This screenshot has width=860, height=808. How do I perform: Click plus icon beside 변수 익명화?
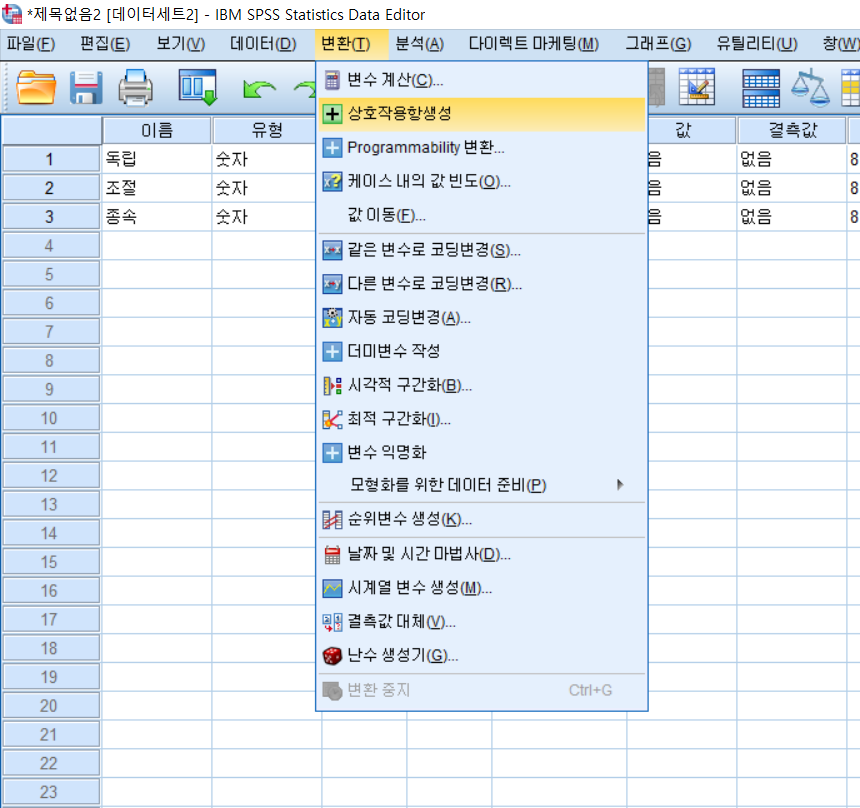coord(332,453)
